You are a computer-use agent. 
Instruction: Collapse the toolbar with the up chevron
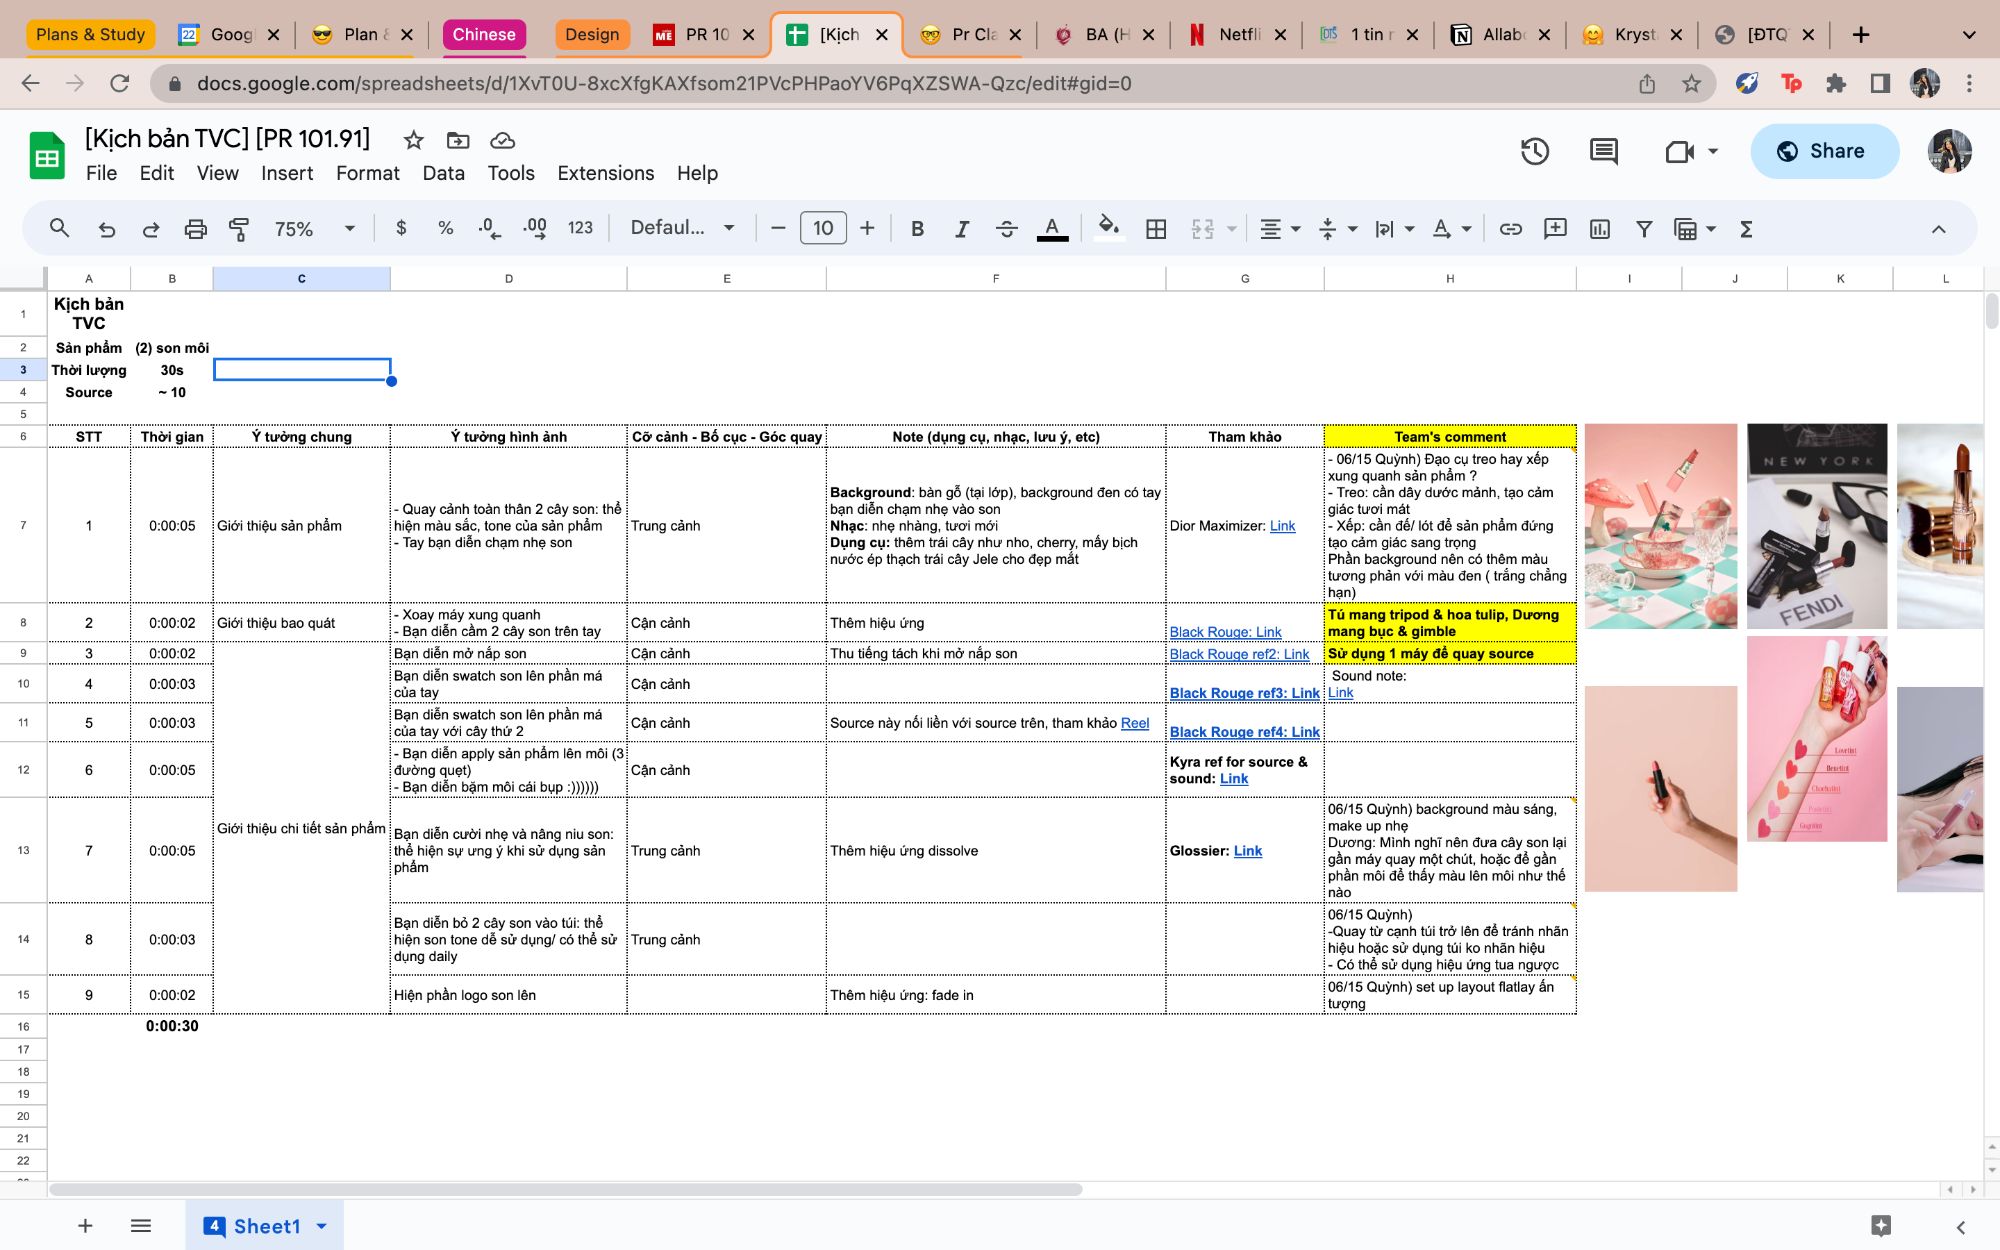coord(1938,229)
